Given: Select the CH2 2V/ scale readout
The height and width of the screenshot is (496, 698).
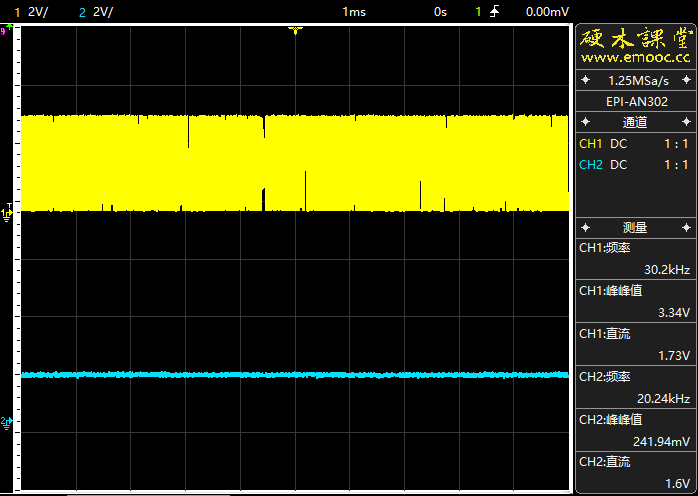Looking at the screenshot, I should pos(97,11).
